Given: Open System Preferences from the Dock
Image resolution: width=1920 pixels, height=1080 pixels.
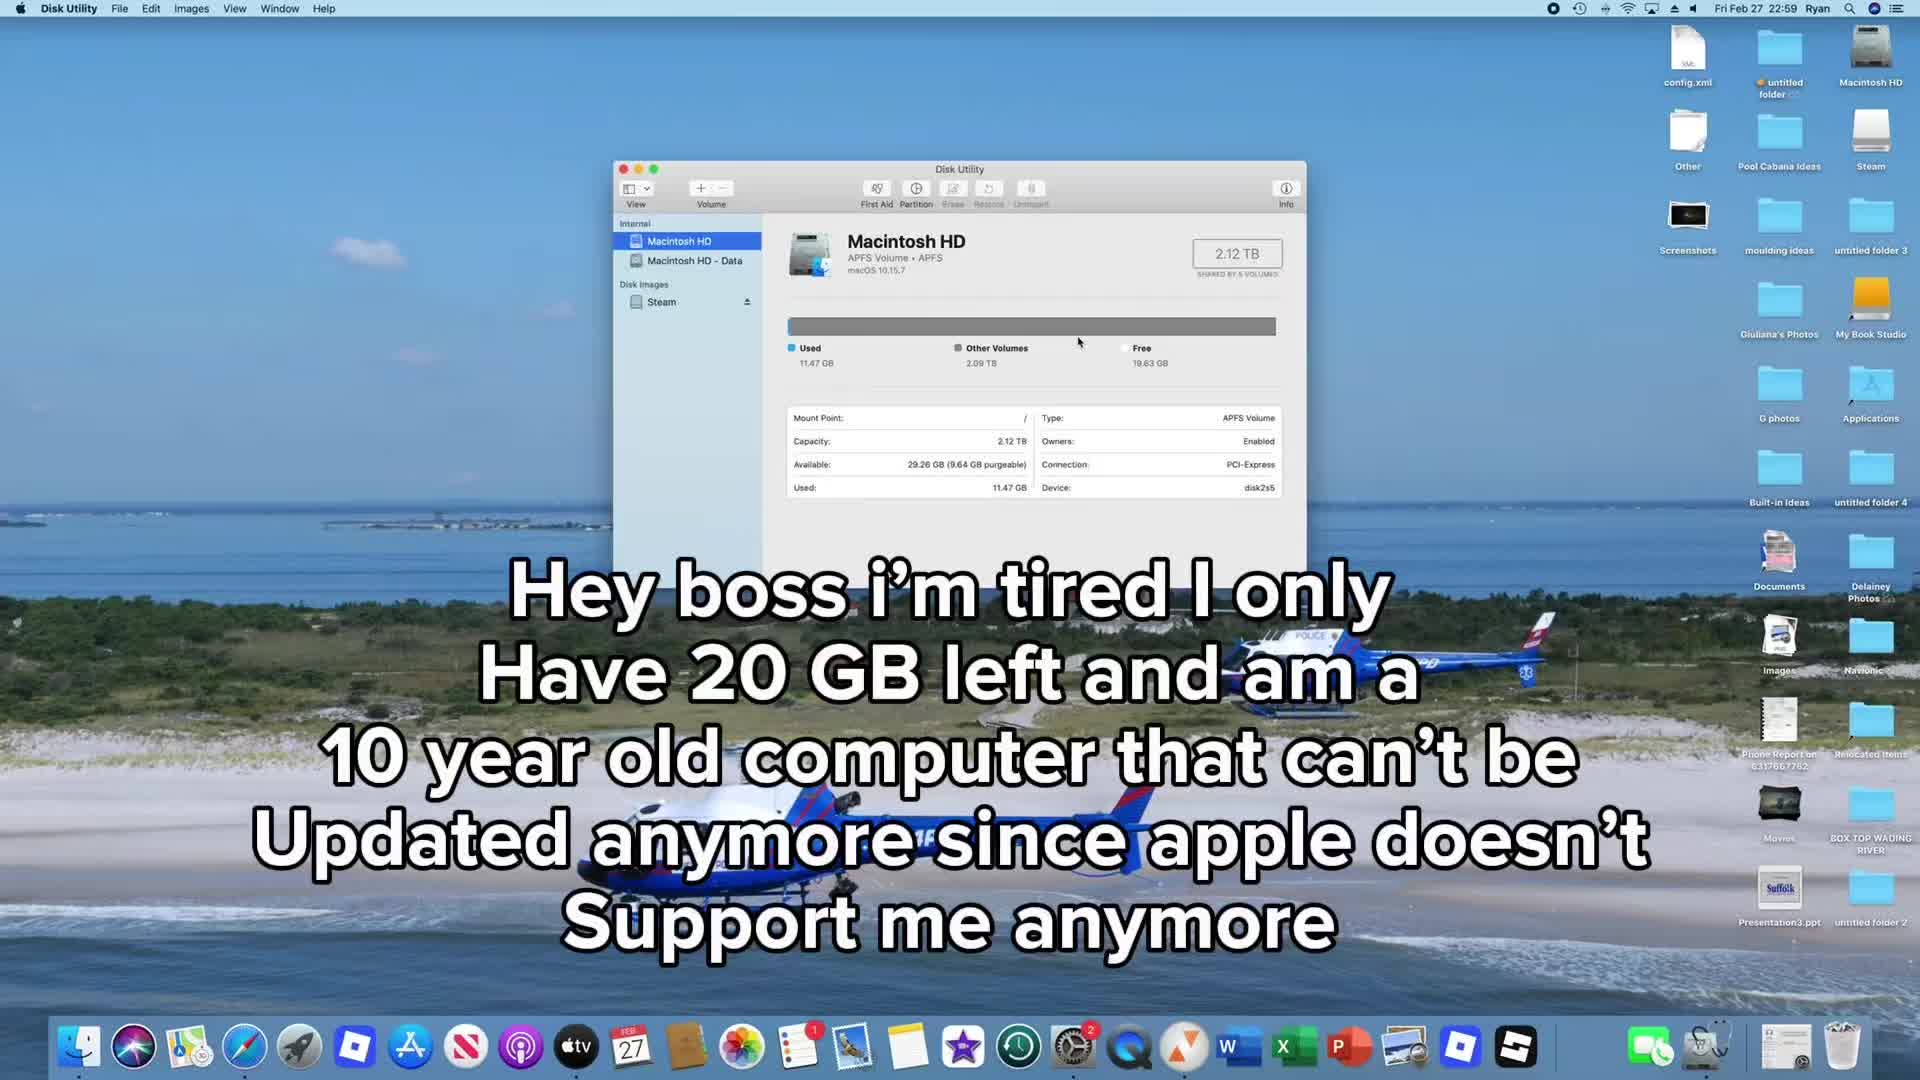Looking at the screenshot, I should (x=1073, y=1047).
